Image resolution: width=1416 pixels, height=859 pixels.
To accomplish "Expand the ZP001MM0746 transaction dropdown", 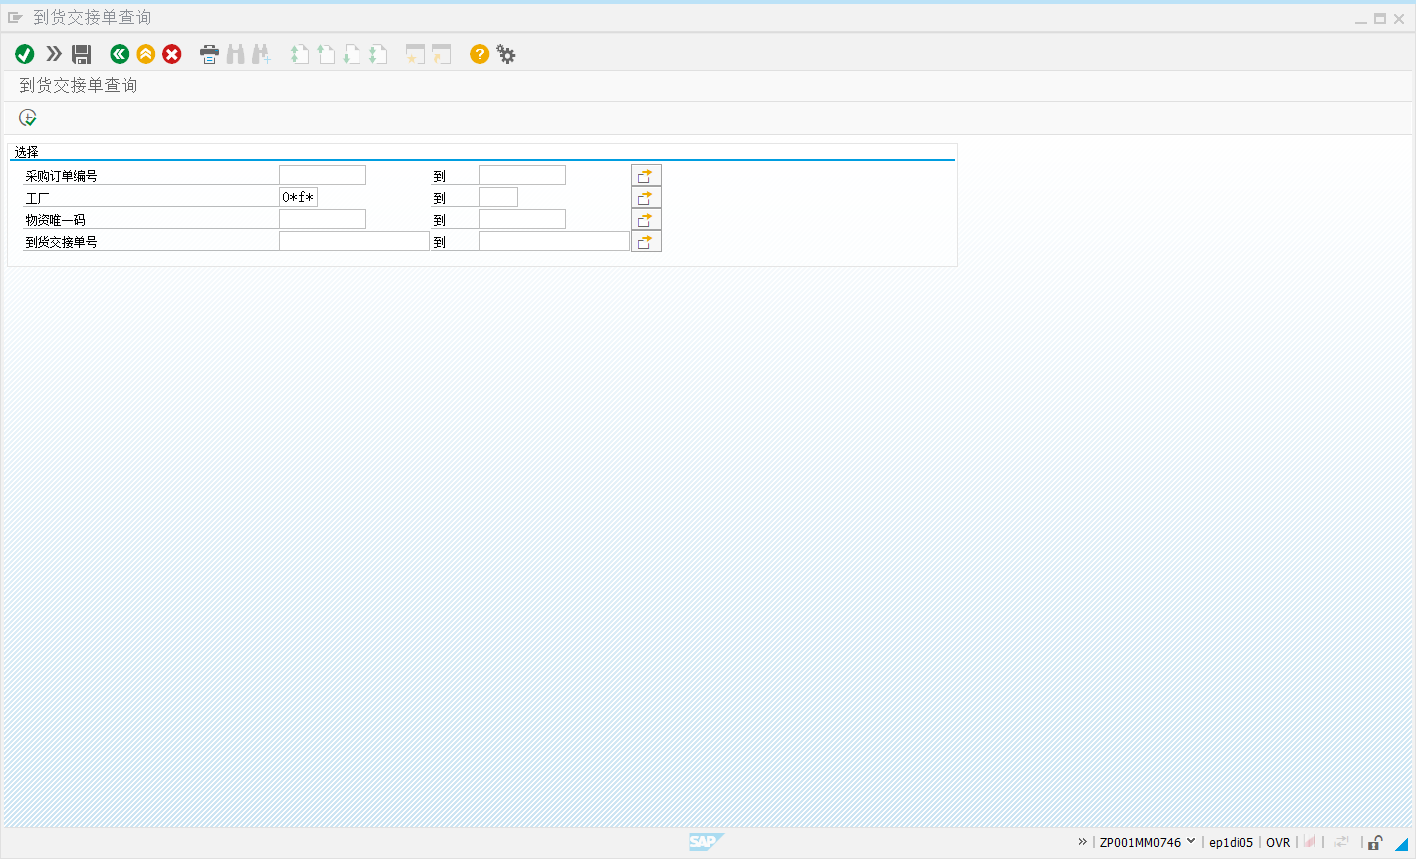I will (x=1190, y=842).
